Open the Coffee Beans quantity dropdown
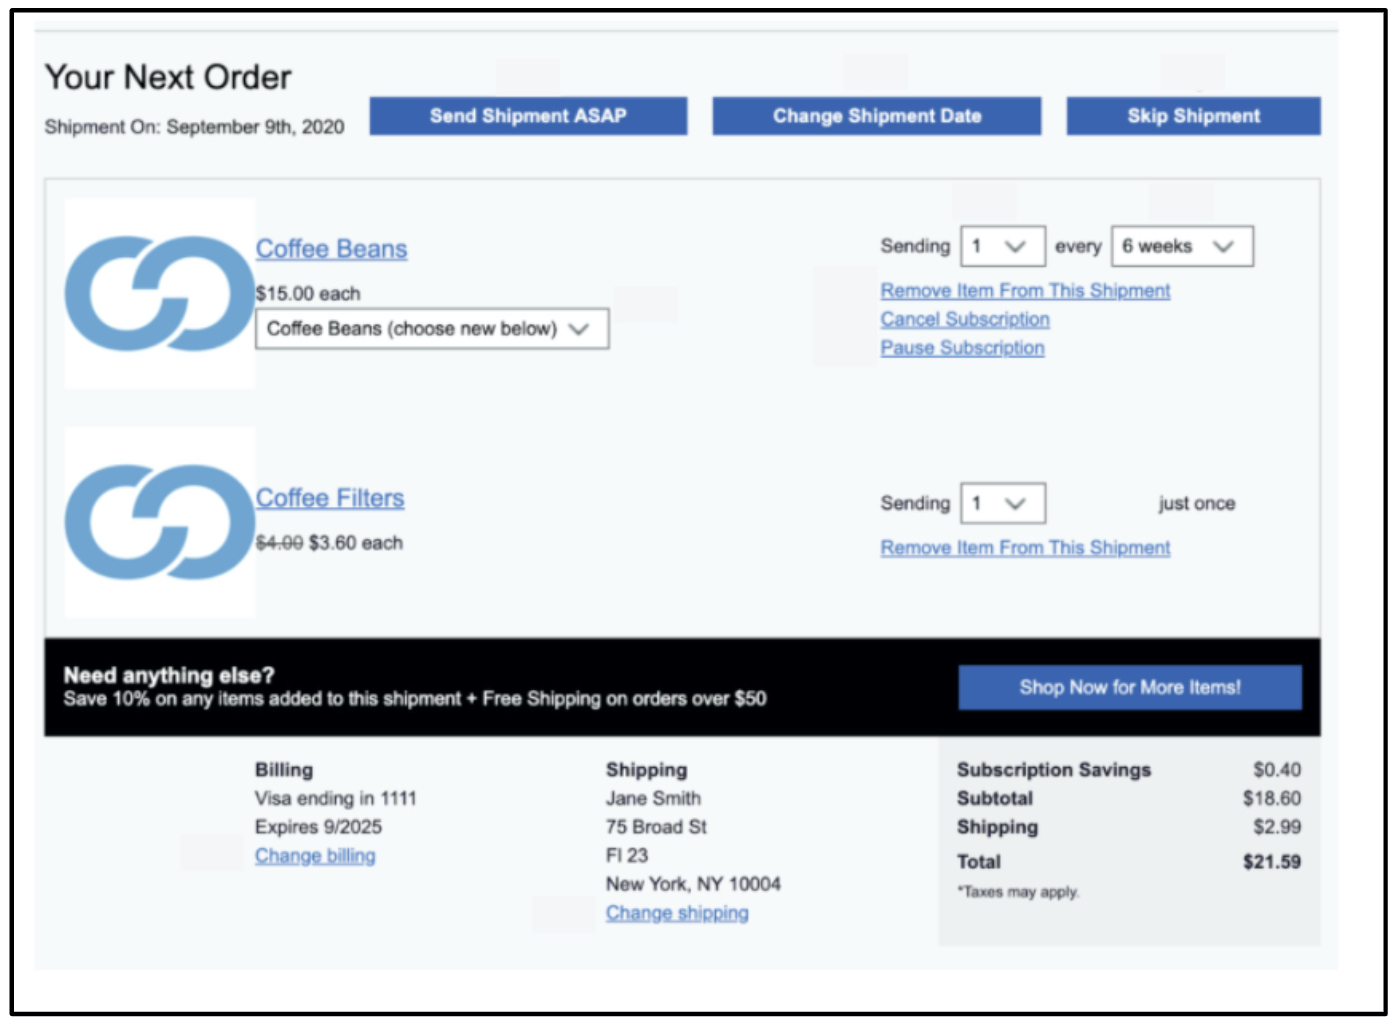1396x1026 pixels. pos(1002,246)
